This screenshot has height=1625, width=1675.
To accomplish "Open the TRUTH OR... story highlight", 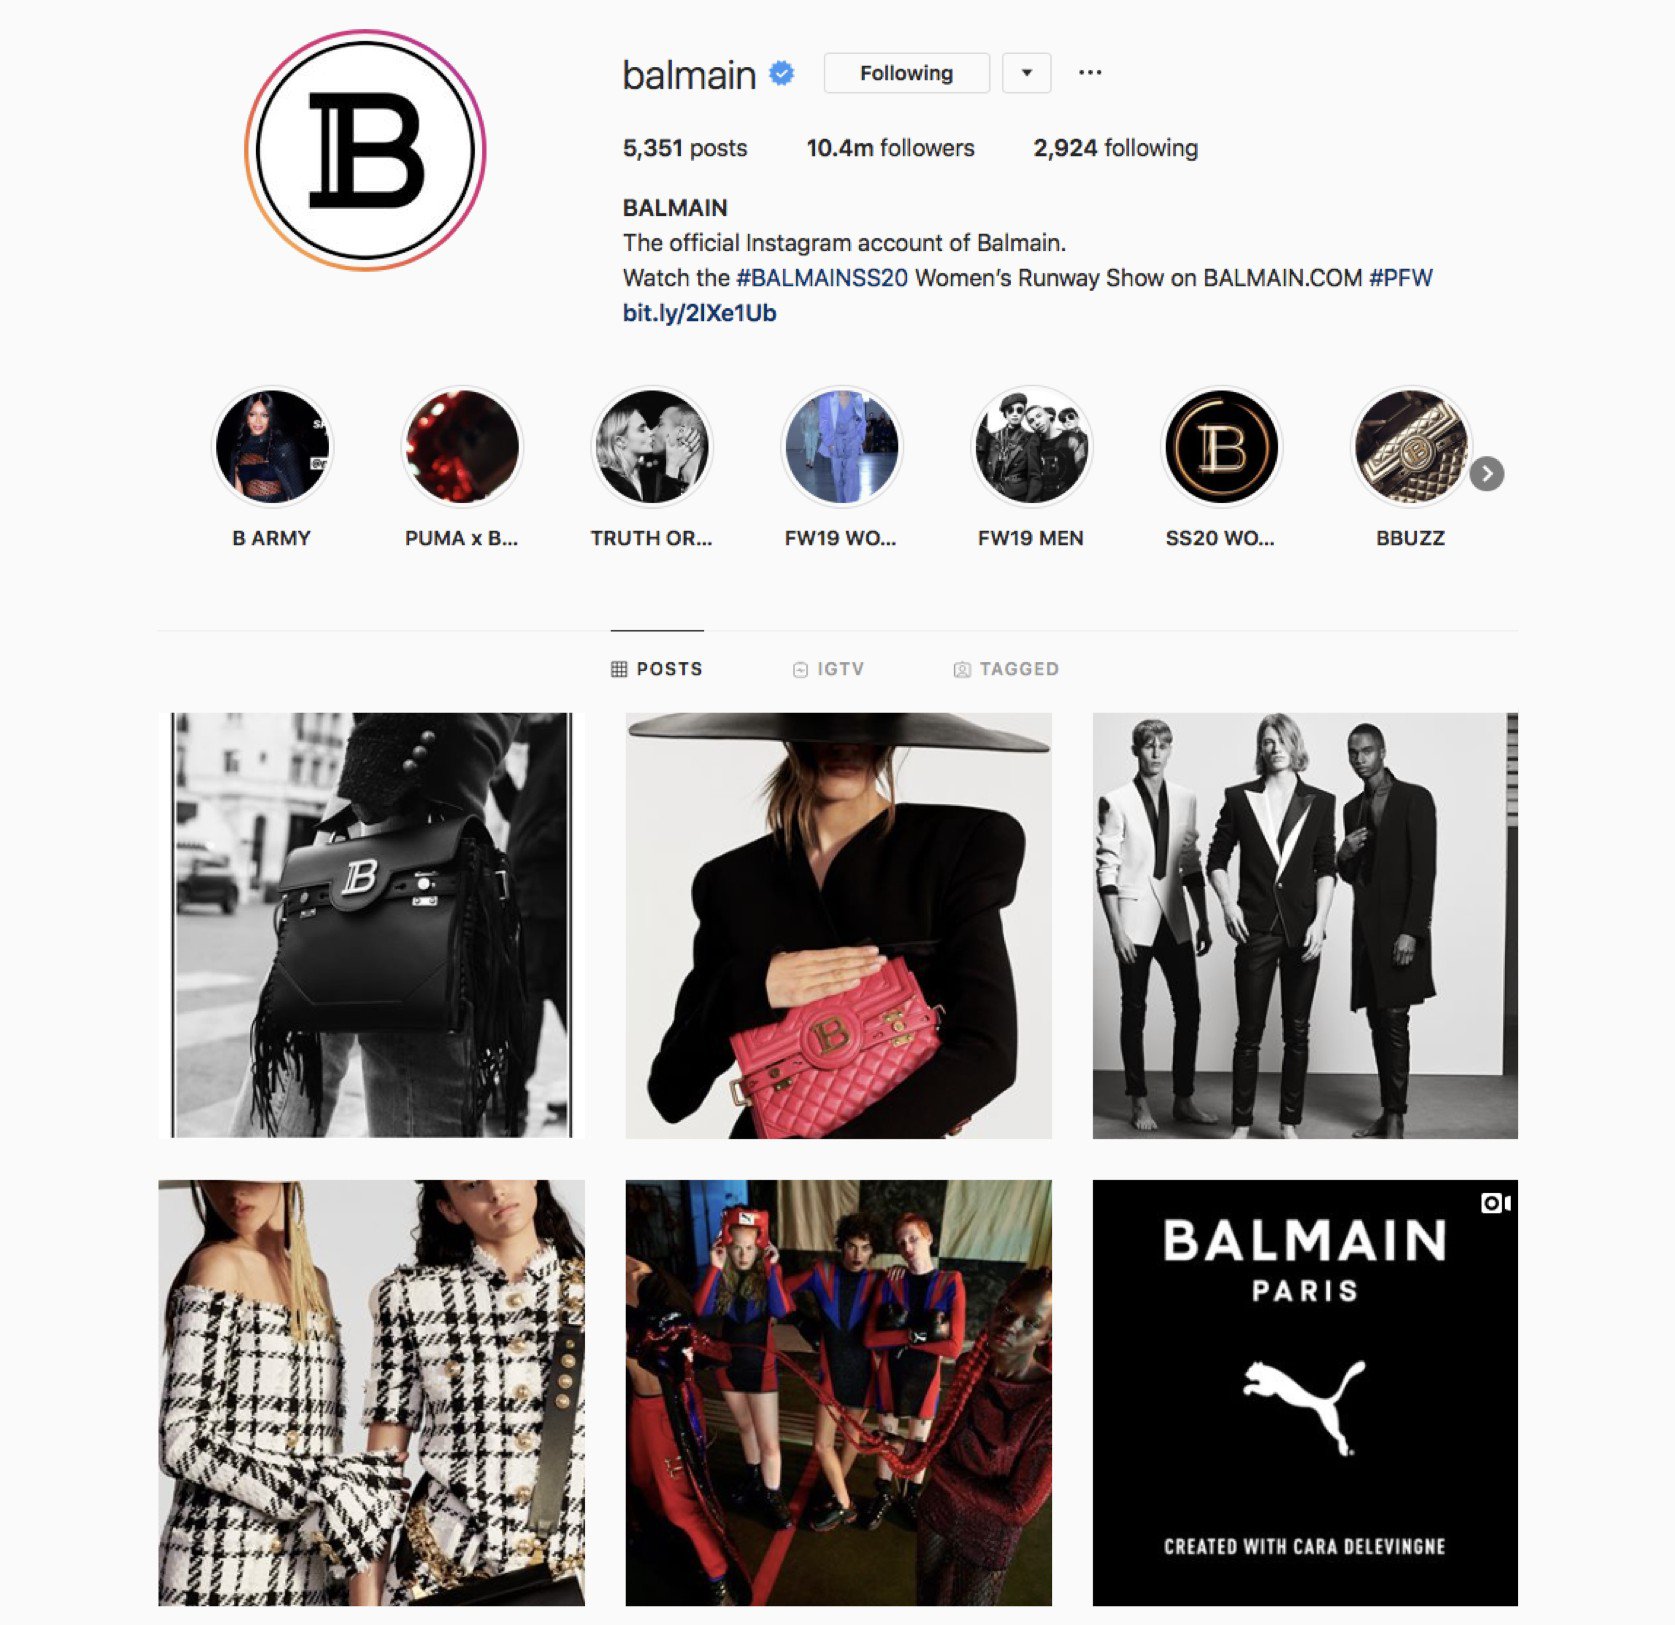I will pos(651,446).
